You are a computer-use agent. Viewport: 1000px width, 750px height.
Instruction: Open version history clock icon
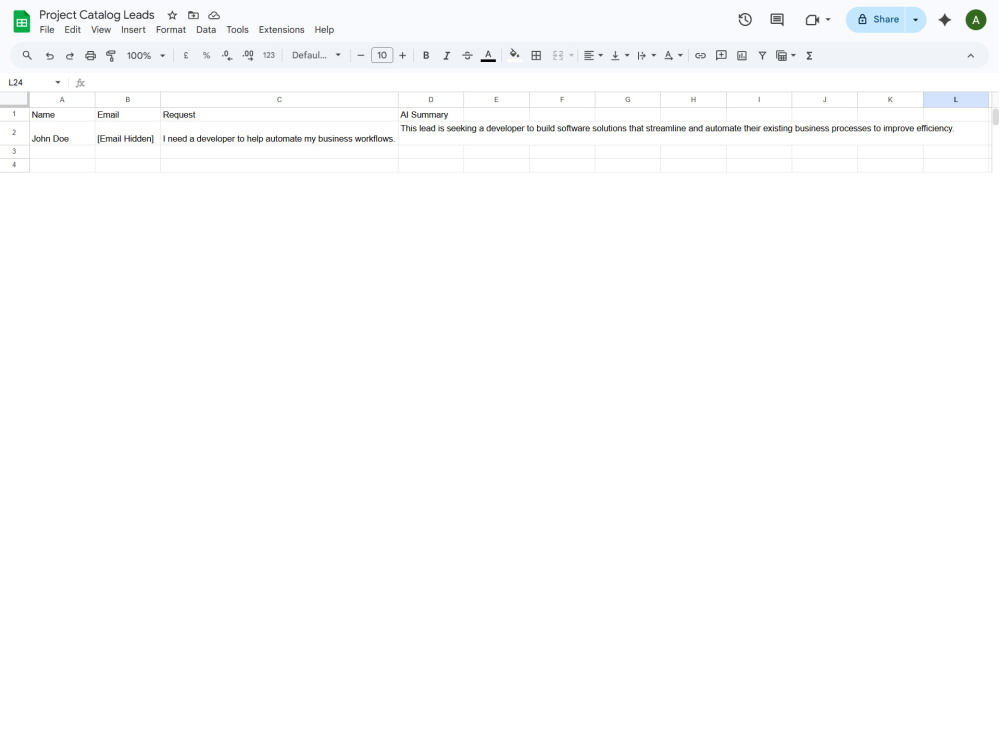click(x=745, y=20)
